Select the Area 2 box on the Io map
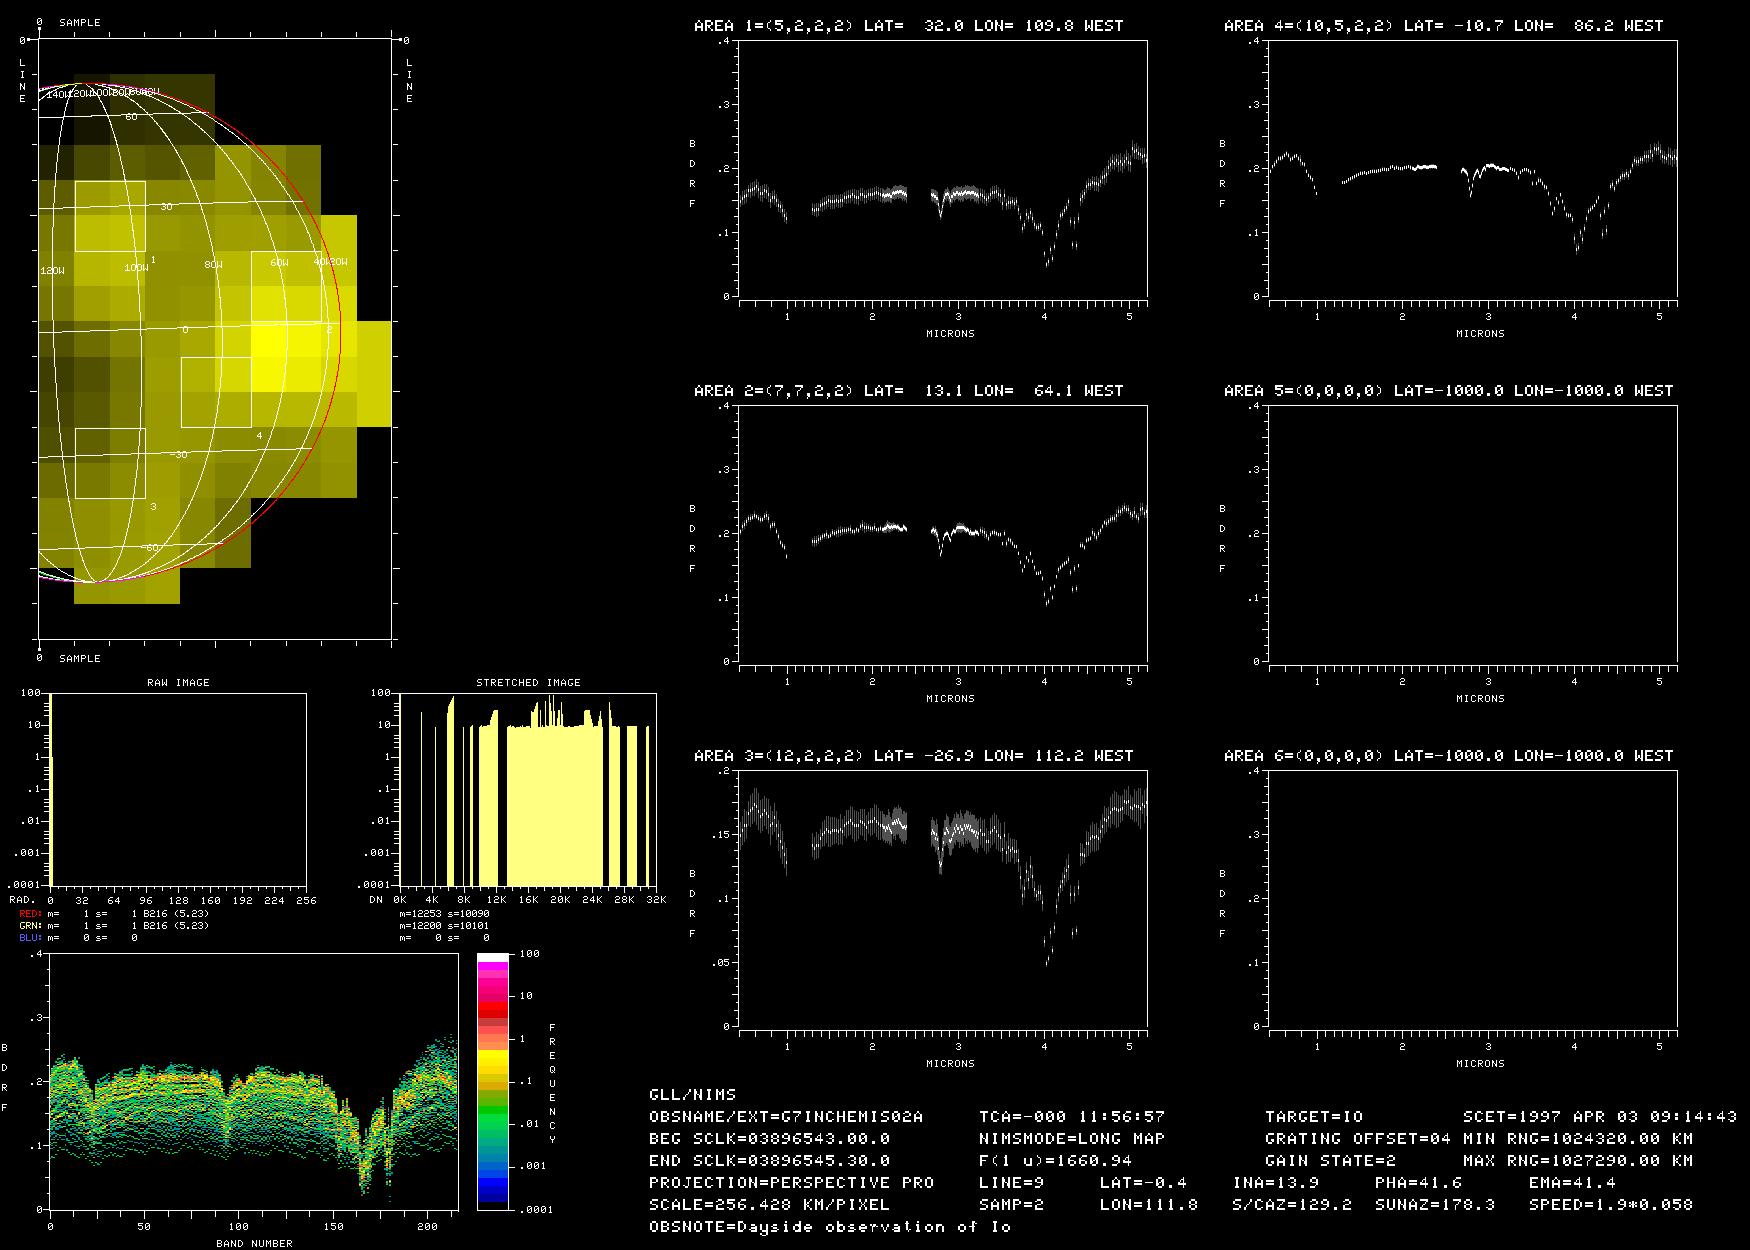This screenshot has width=1750, height=1250. point(286,286)
